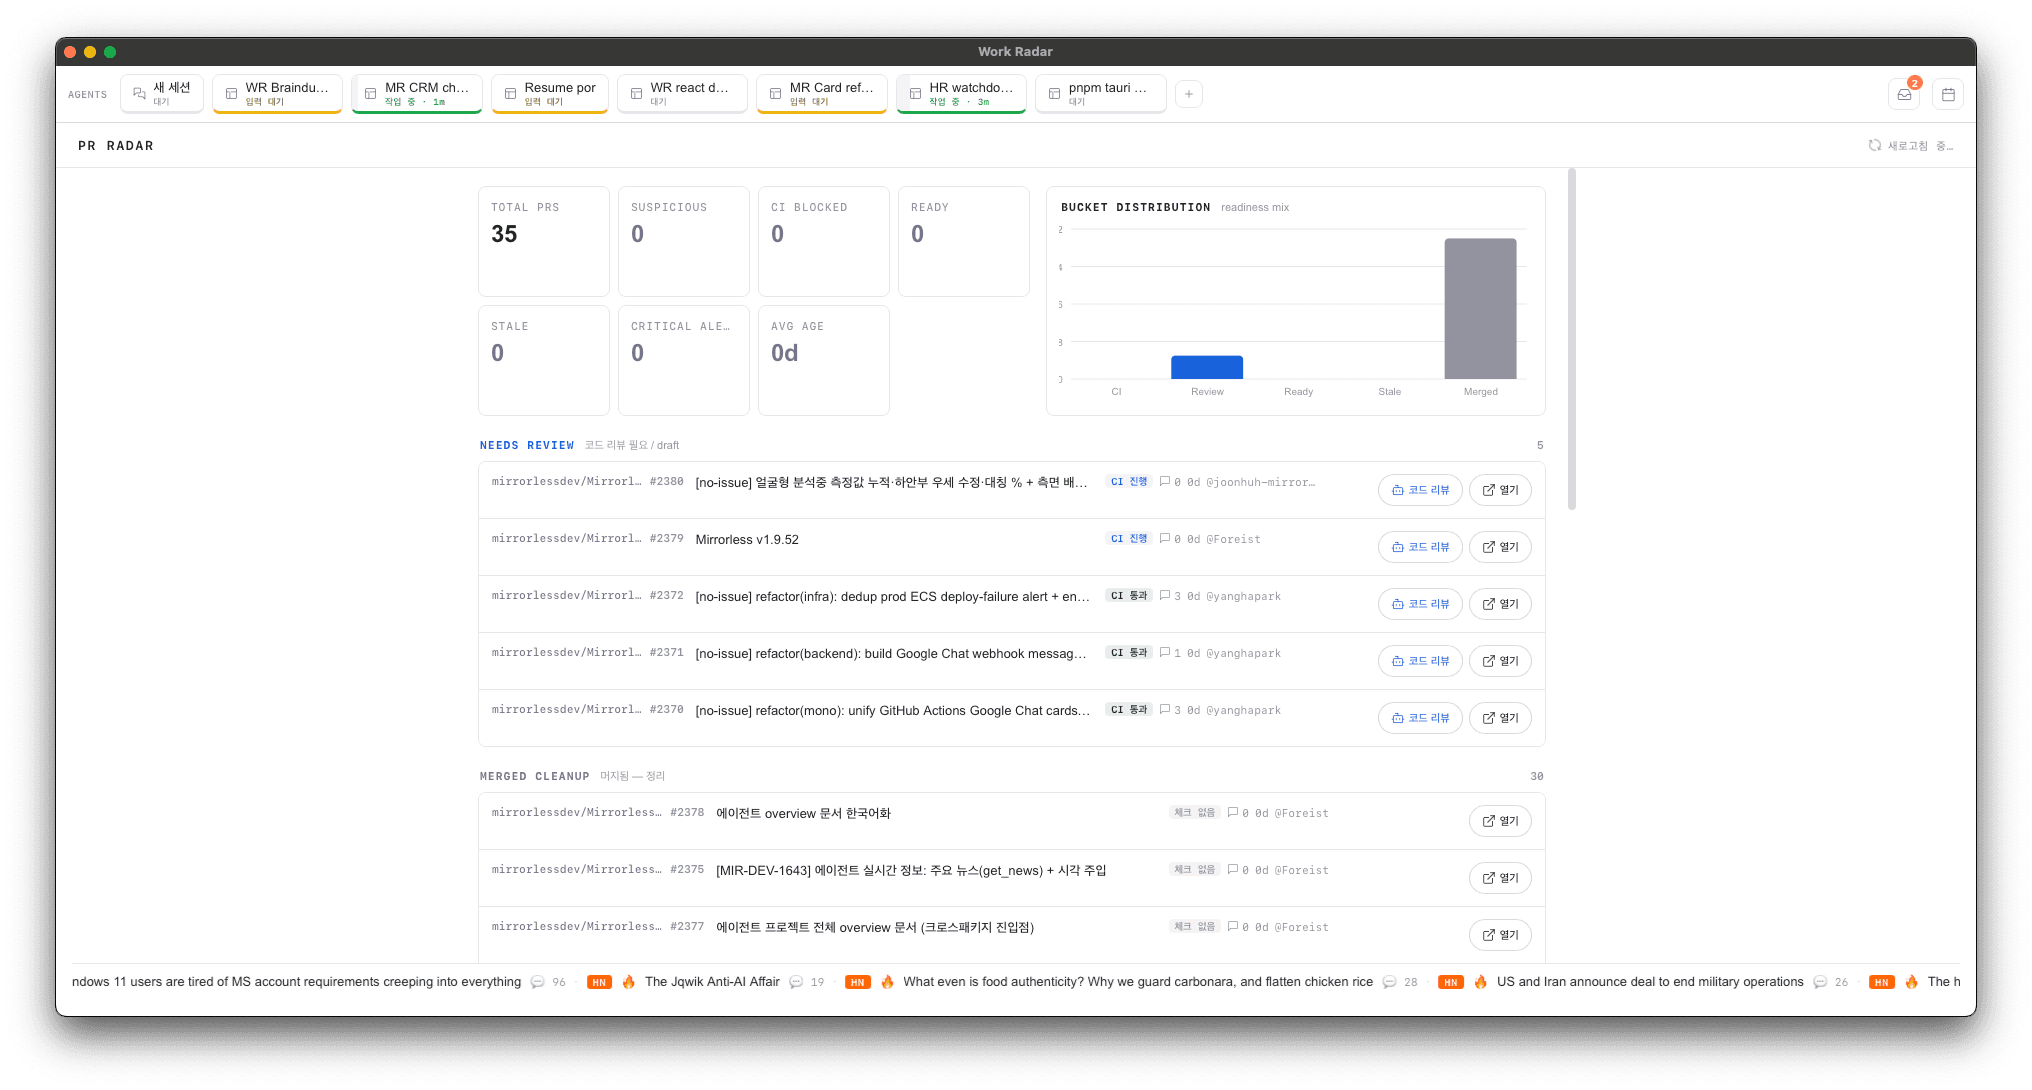Click PR title Mirrorless v1.9.52

coord(747,540)
